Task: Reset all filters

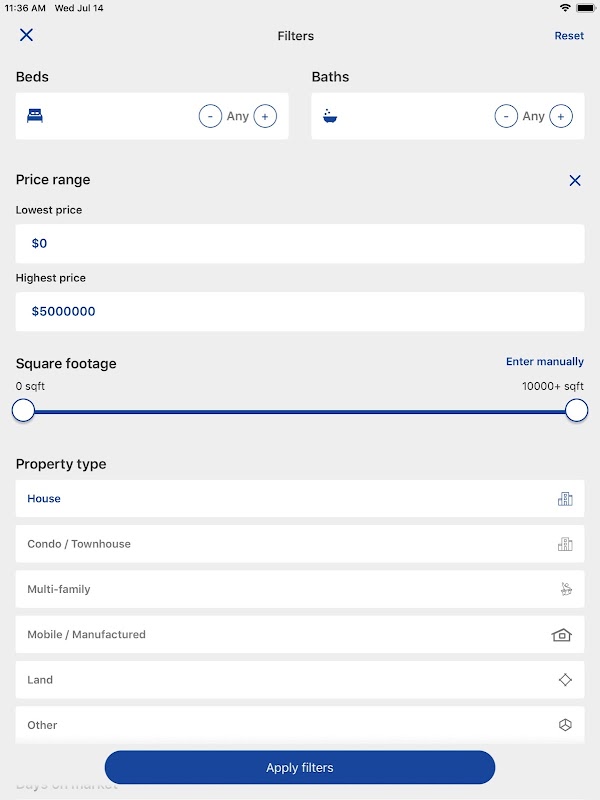Action: pos(569,36)
